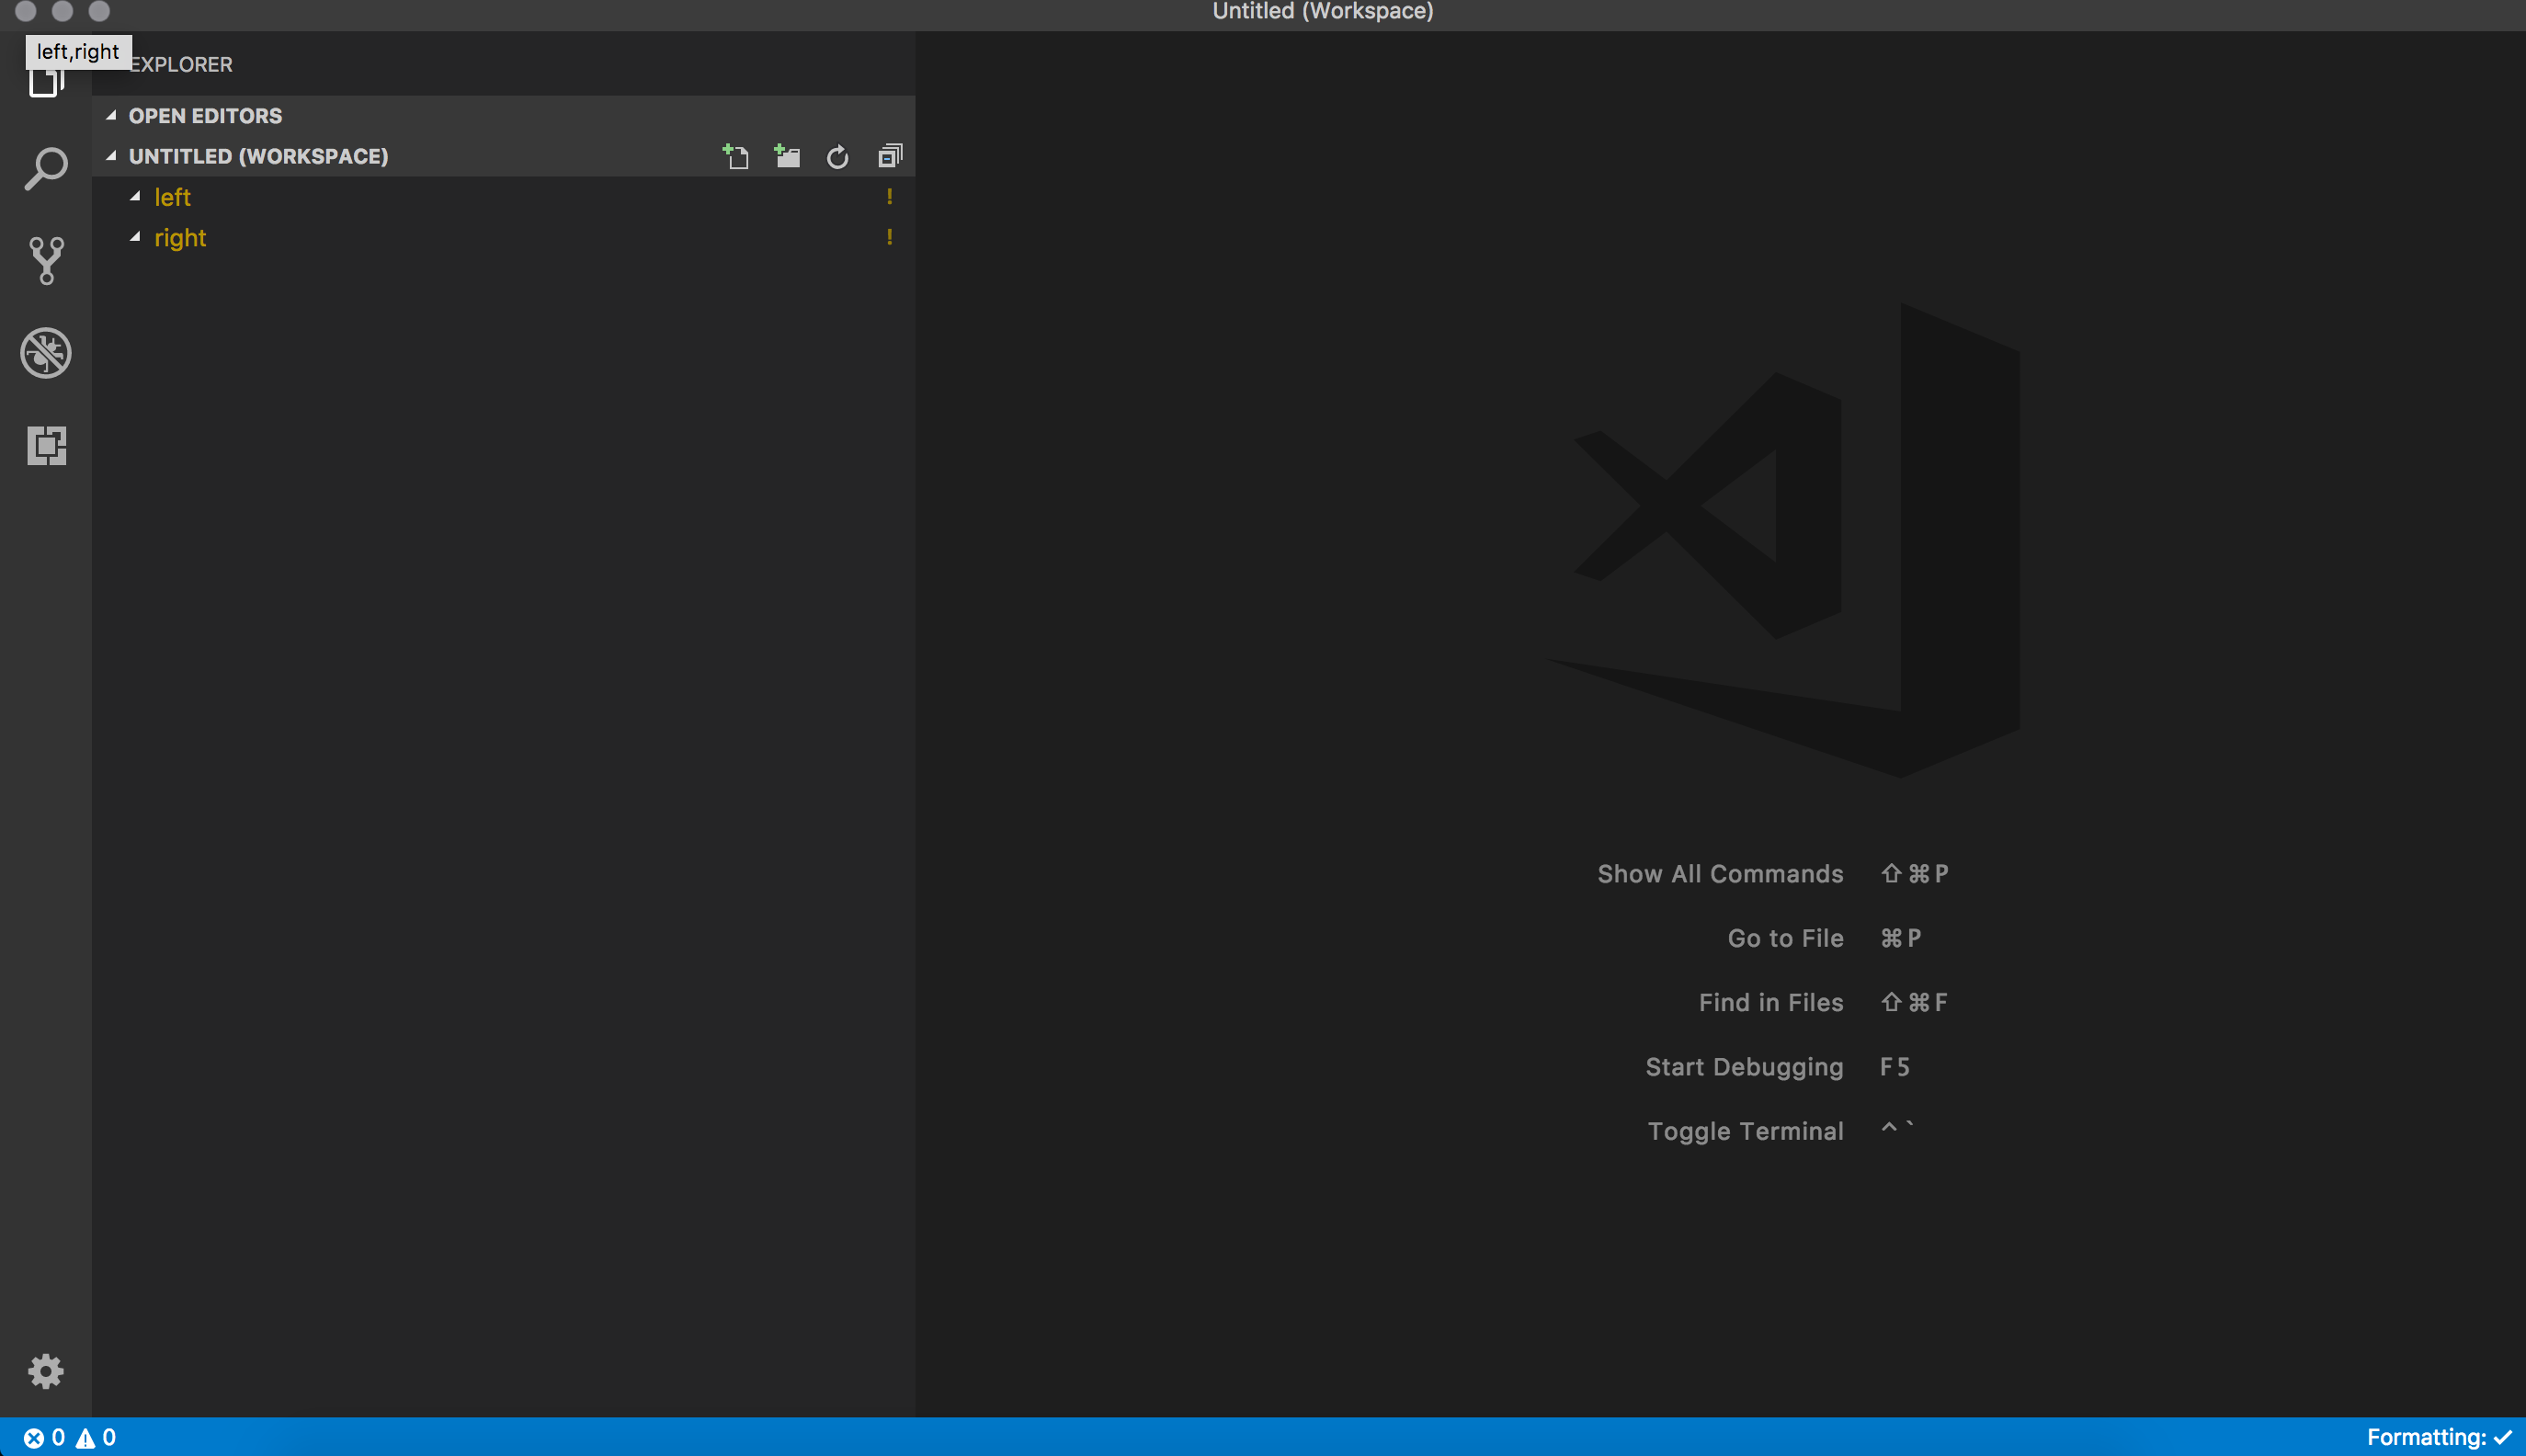Select the right folder in Explorer
Viewport: 2526px width, 1456px height.
coord(180,237)
